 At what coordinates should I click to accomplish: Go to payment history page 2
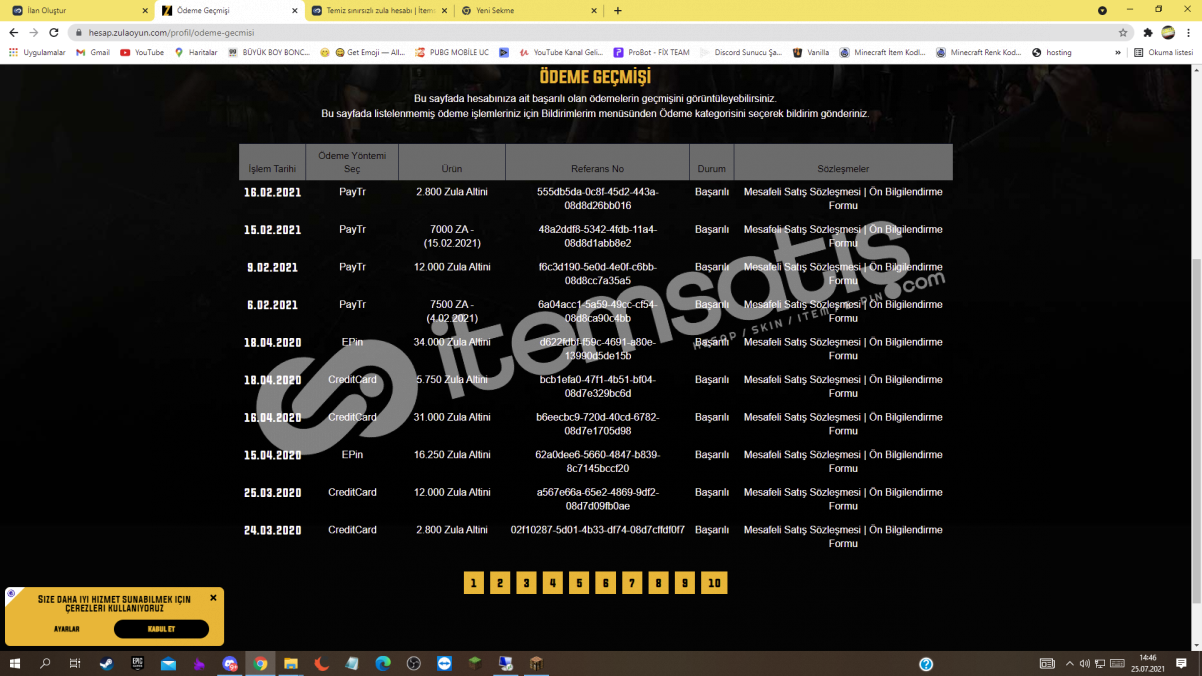[x=500, y=583]
